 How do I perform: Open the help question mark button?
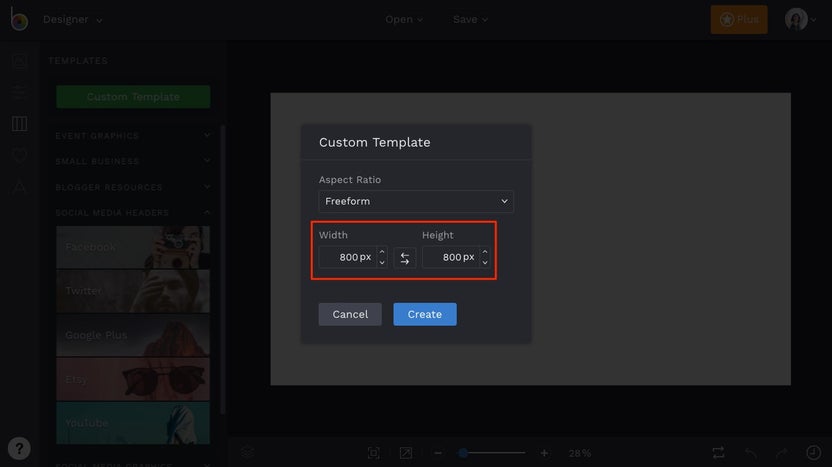pos(19,448)
